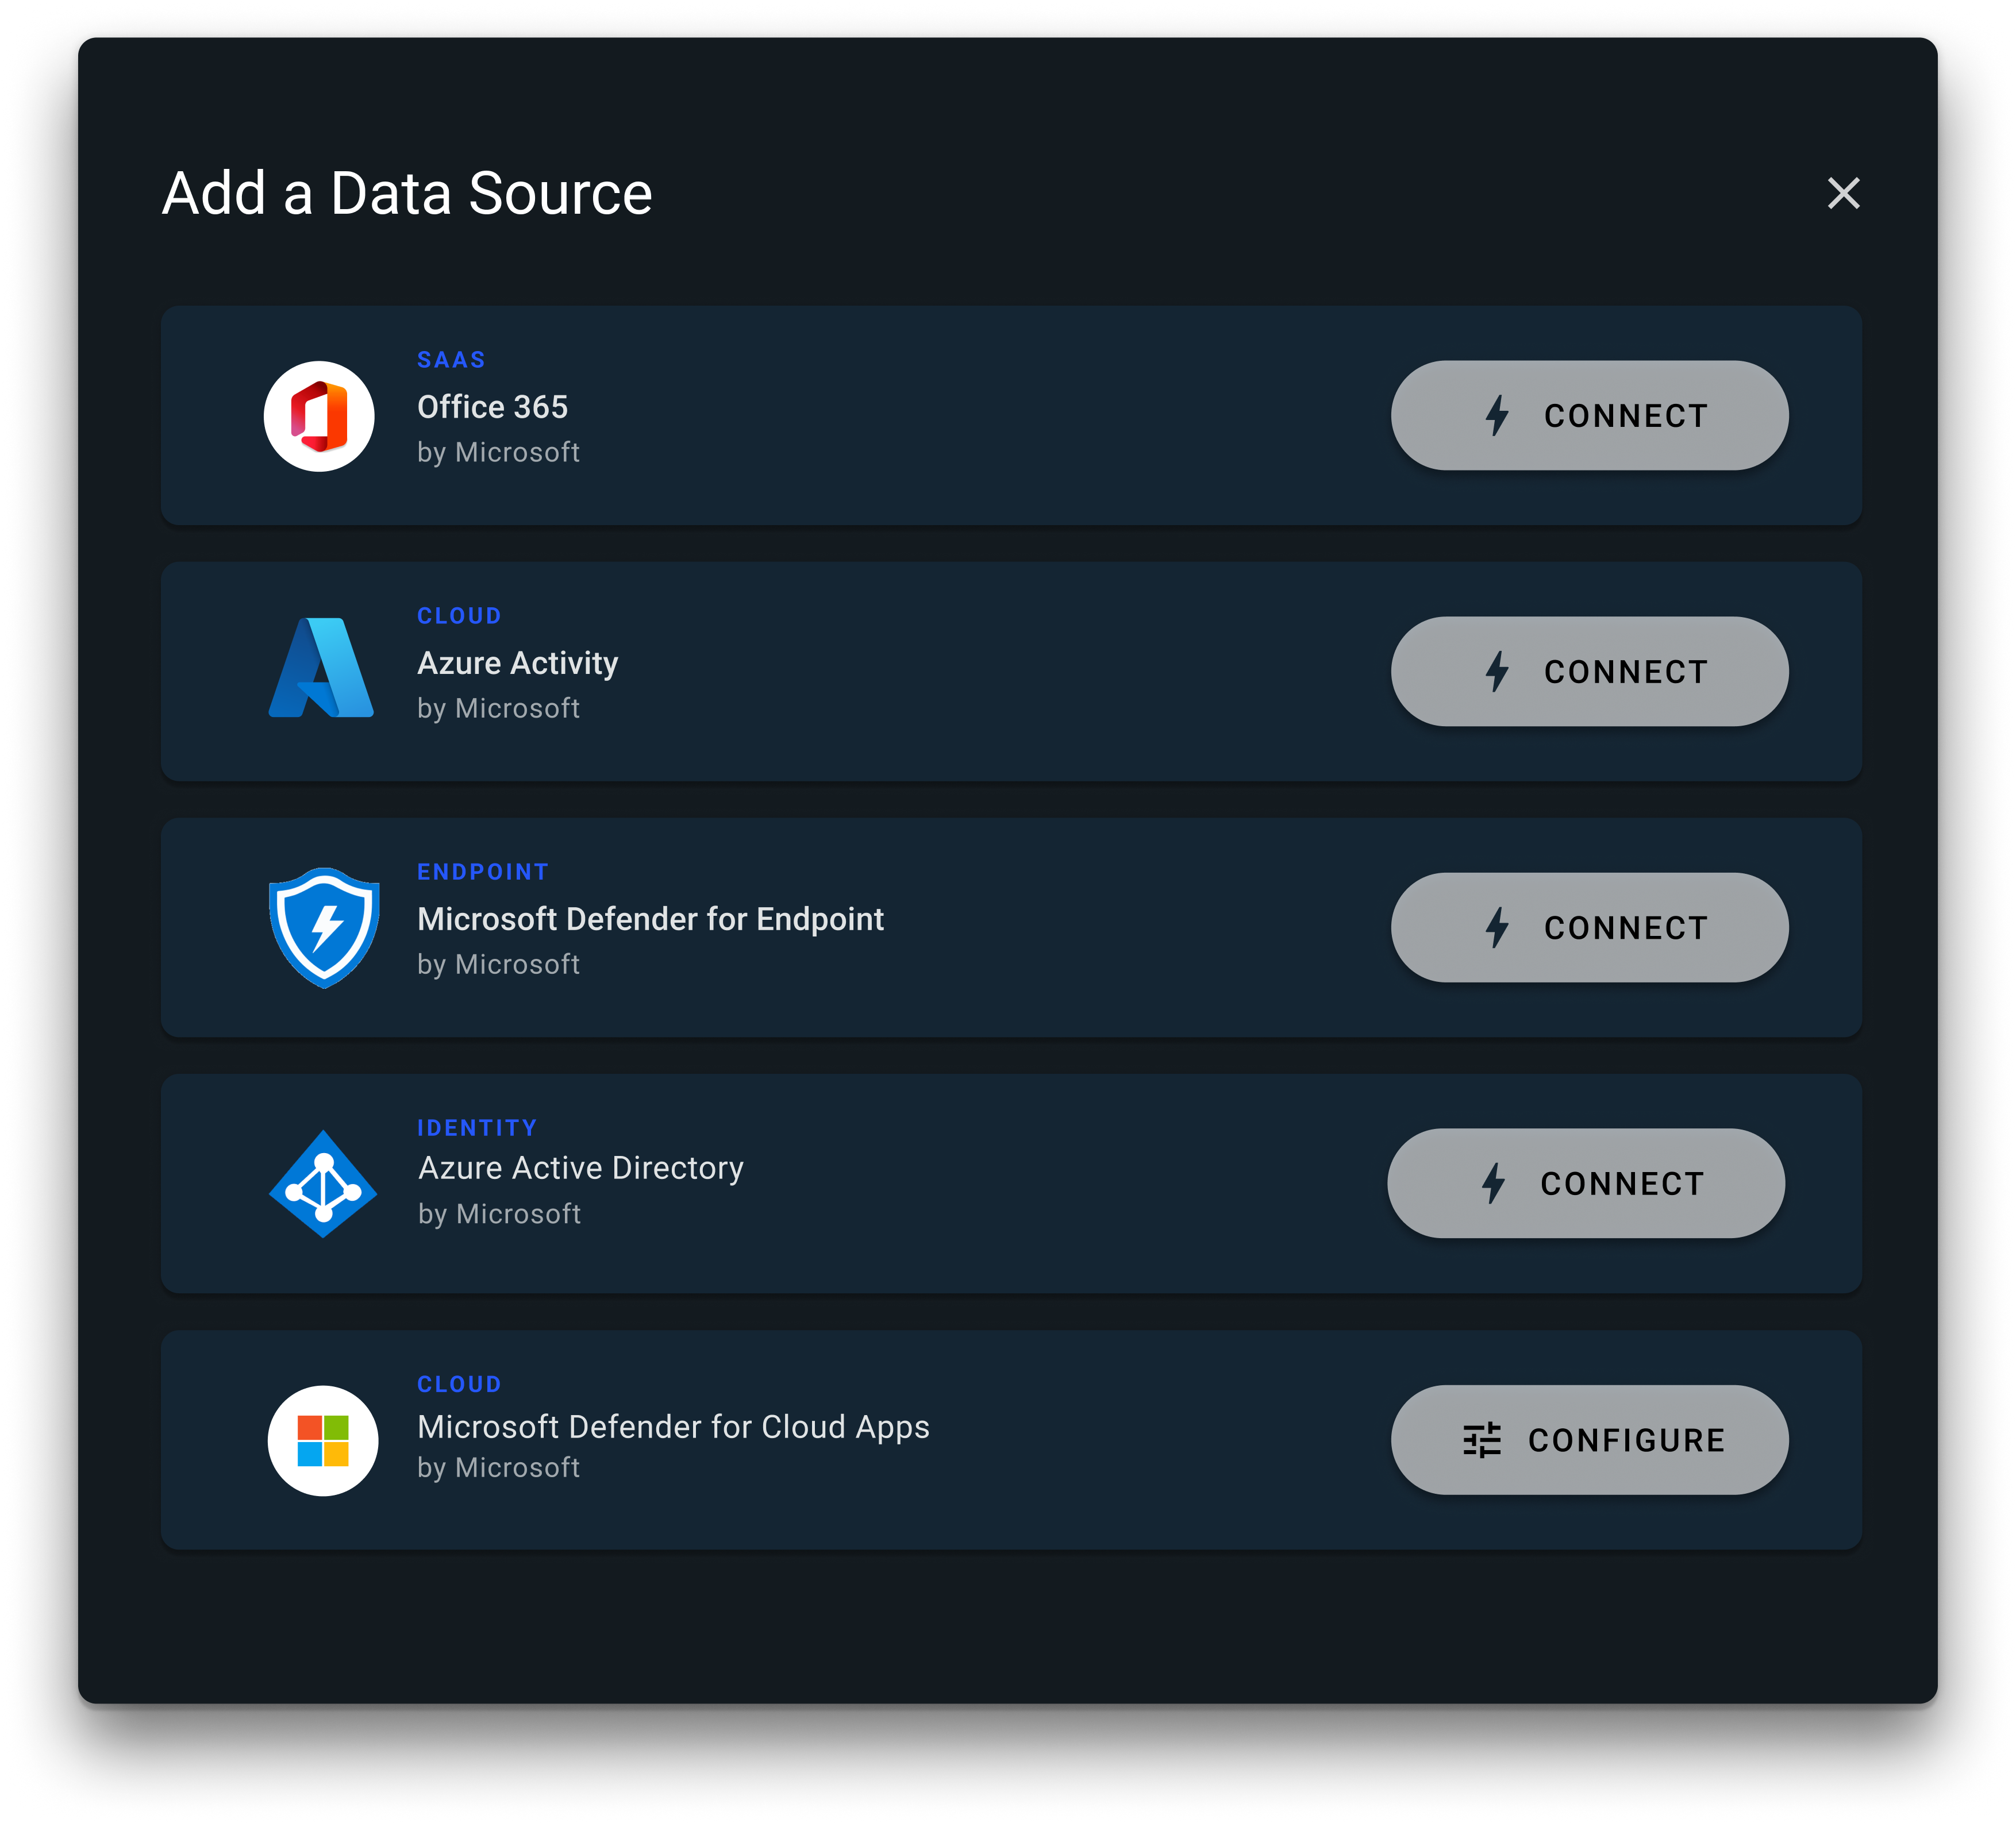Click the Office 365 product logo
This screenshot has width=2016, height=1823.
click(x=320, y=416)
